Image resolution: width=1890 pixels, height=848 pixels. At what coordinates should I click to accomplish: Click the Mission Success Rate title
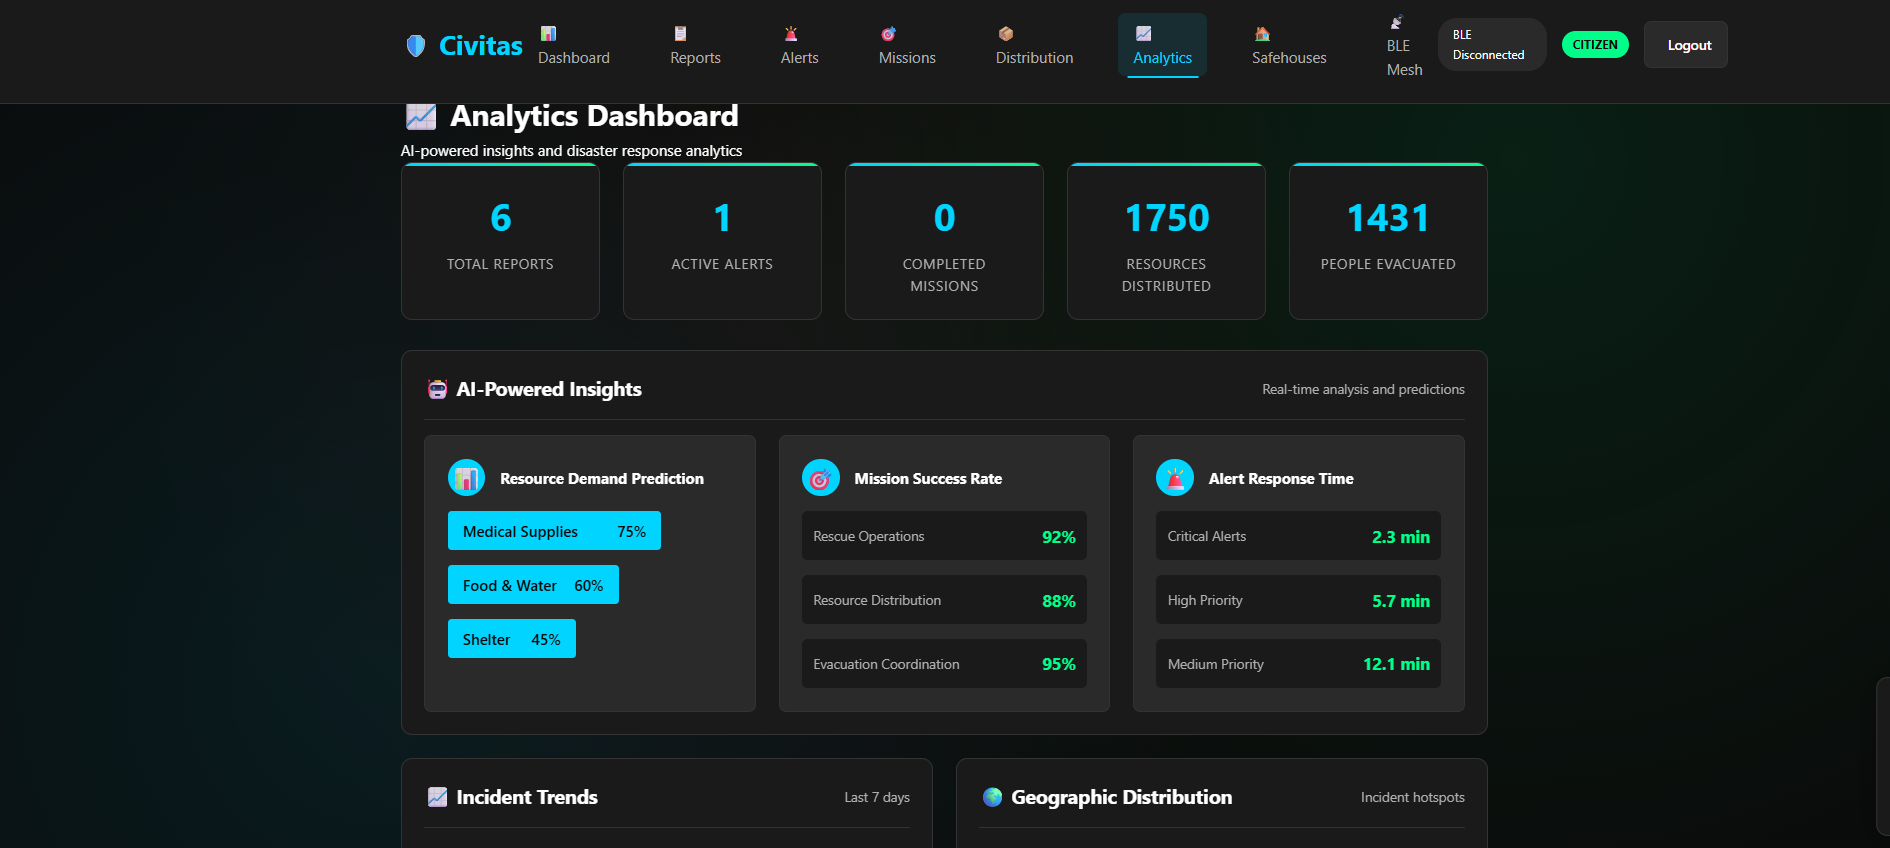point(928,479)
